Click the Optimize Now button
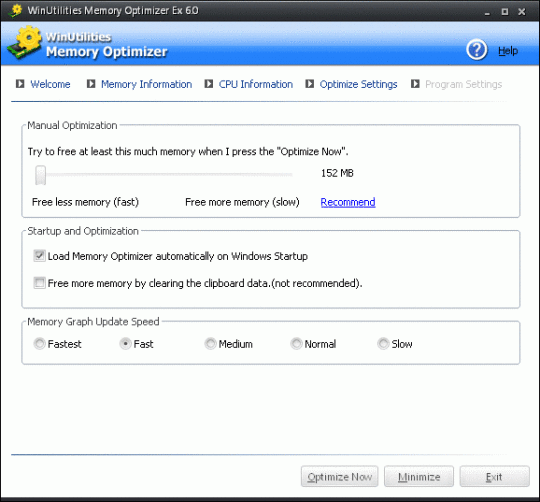 point(340,477)
